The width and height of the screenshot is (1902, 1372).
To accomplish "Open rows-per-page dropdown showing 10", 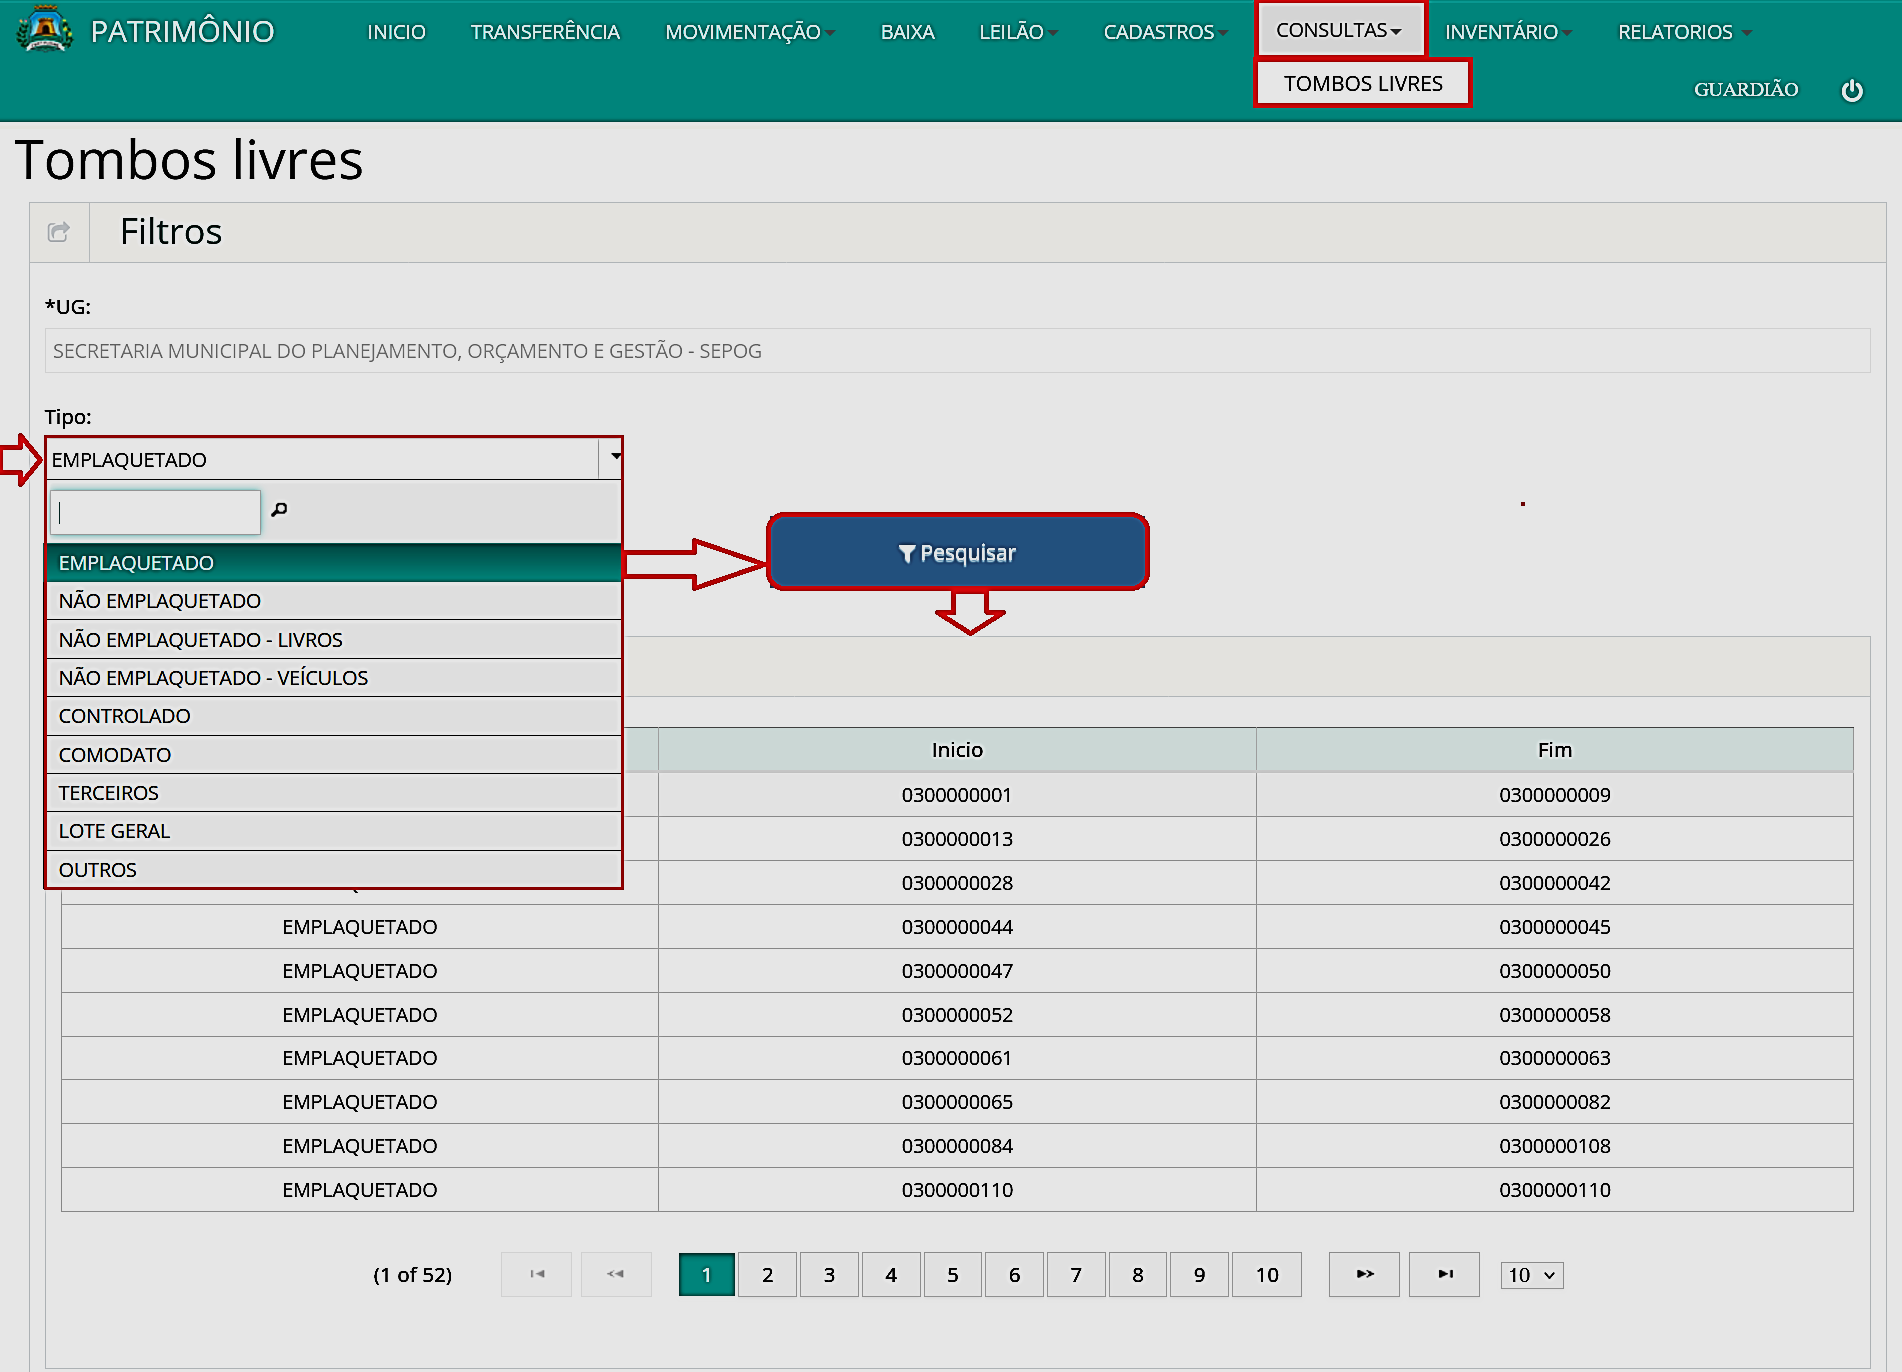I will 1532,1275.
